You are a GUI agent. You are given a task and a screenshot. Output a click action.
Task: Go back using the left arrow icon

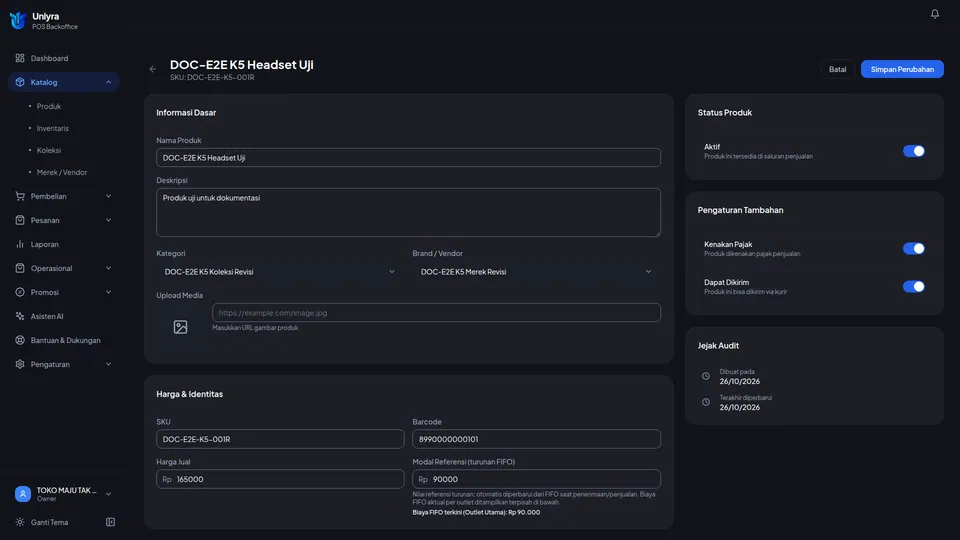pyautogui.click(x=152, y=69)
